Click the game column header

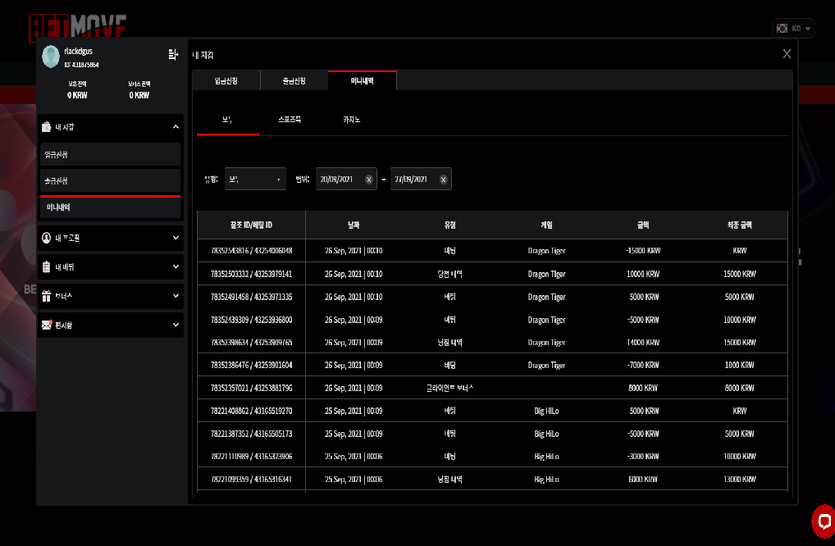pyautogui.click(x=546, y=225)
